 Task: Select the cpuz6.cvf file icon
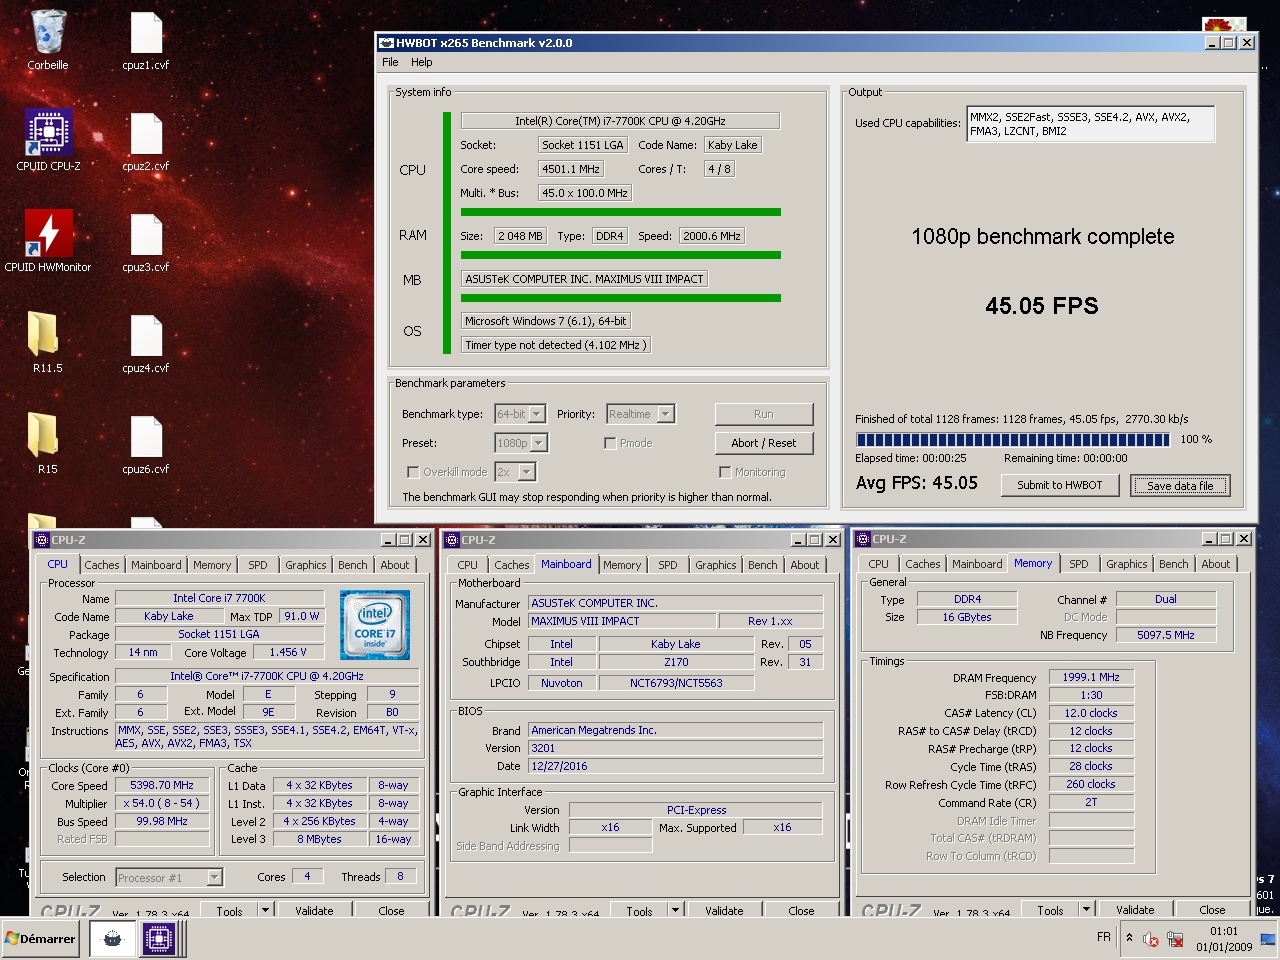146,437
